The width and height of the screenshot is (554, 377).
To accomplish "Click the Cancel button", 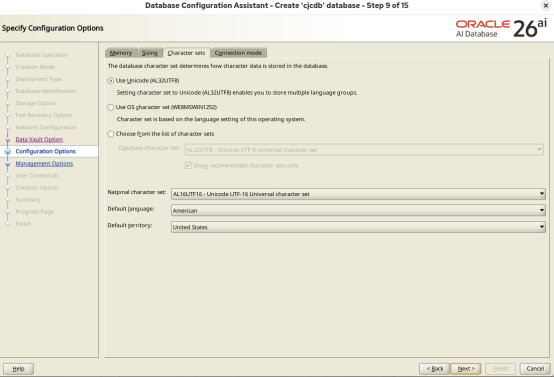I will coord(535,369).
